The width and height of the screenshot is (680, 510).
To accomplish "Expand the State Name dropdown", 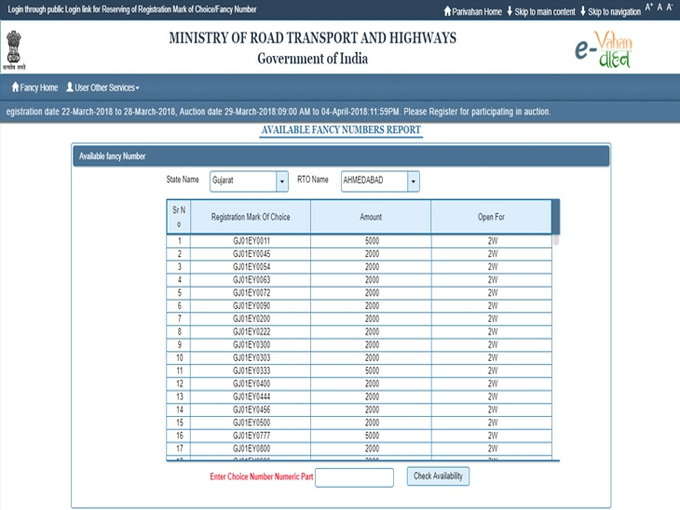I will (x=281, y=181).
